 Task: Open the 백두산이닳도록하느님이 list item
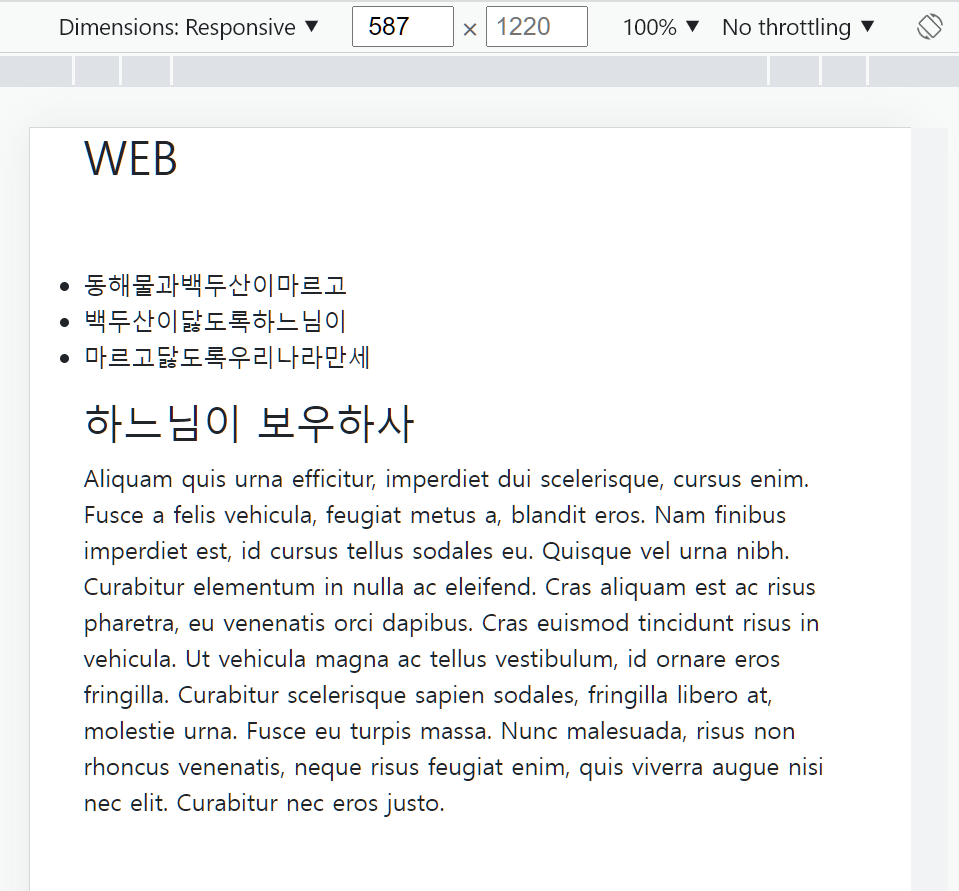pos(215,322)
